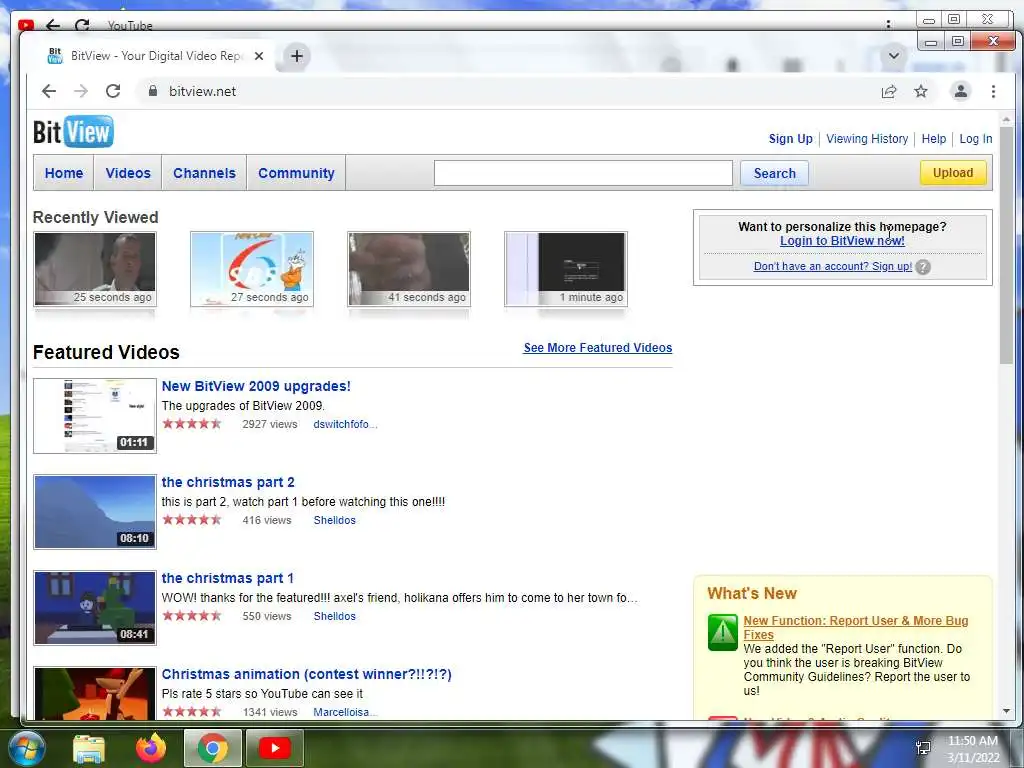Open the Home tab
The height and width of the screenshot is (768, 1024).
click(64, 173)
